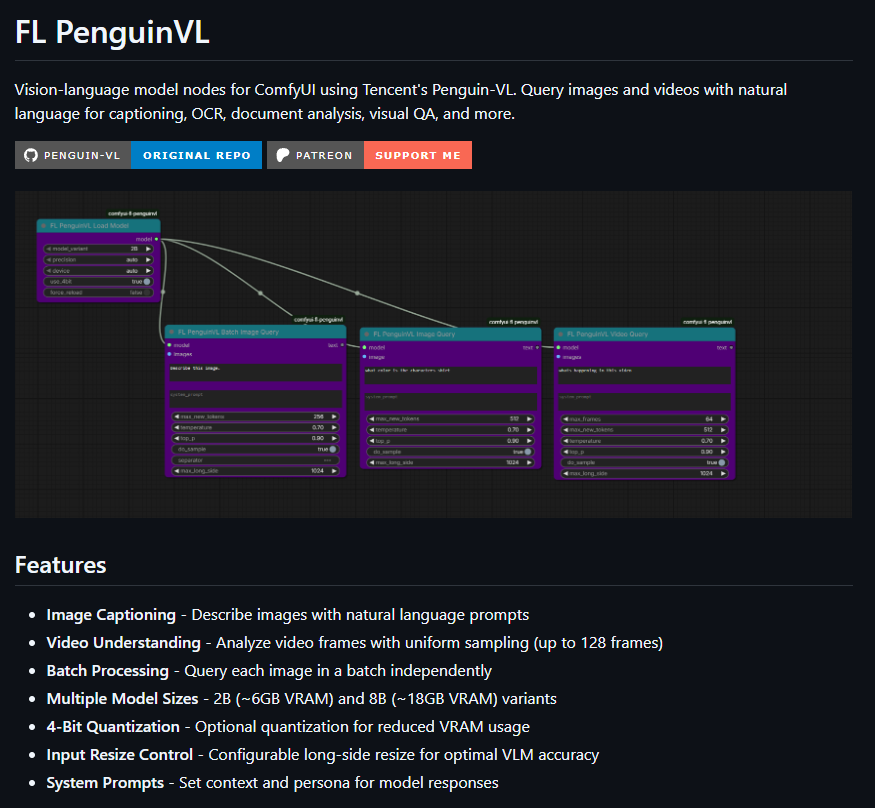Click the Video Understanding feature text
The width and height of the screenshot is (875, 808).
(x=354, y=643)
